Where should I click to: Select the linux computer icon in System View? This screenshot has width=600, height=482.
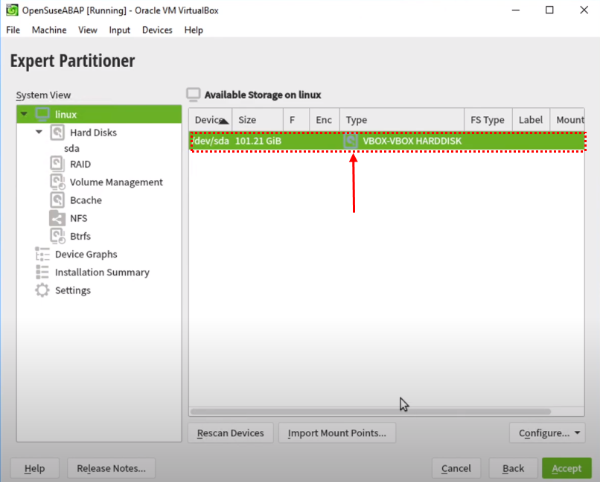(42, 114)
